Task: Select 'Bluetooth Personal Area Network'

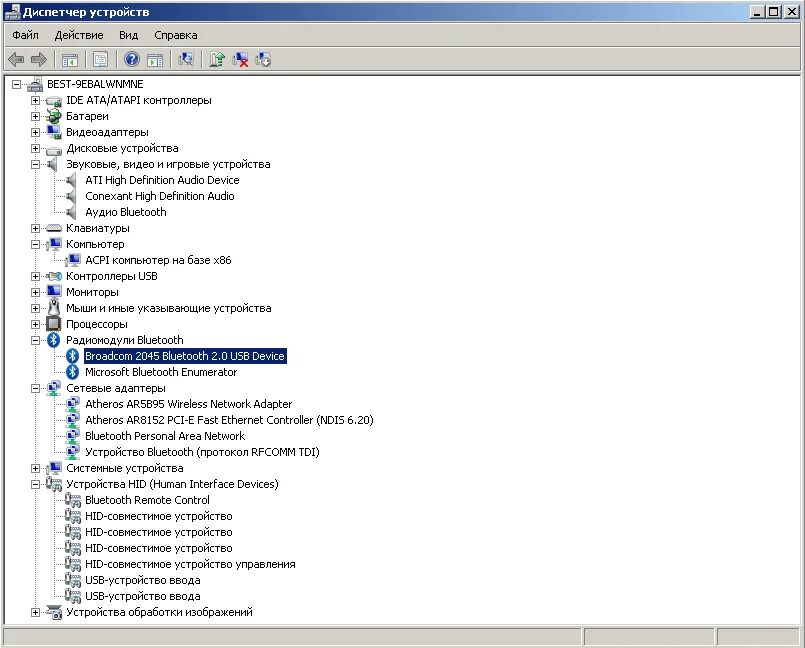Action: [165, 436]
